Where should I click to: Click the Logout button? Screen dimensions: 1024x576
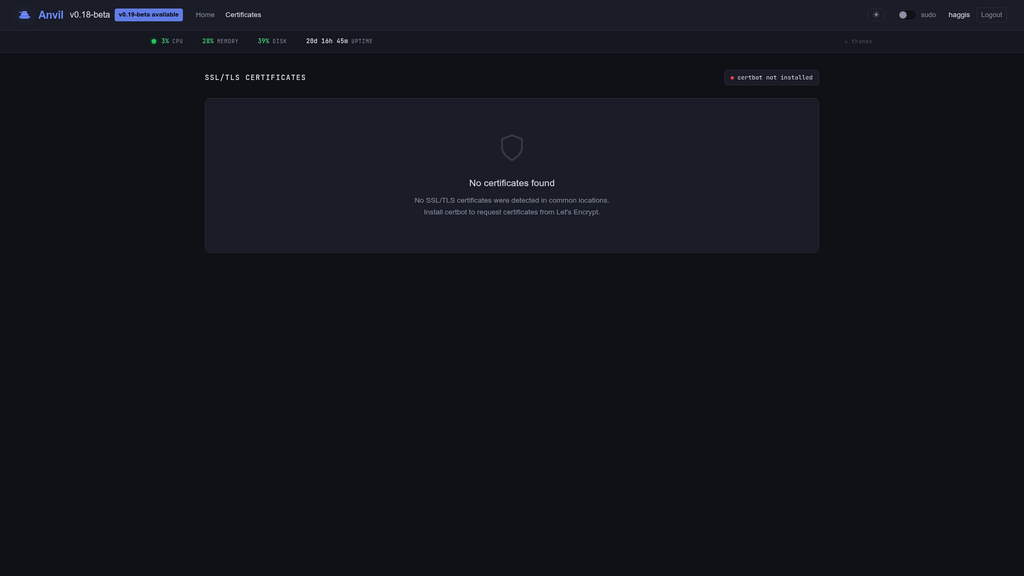tap(991, 14)
